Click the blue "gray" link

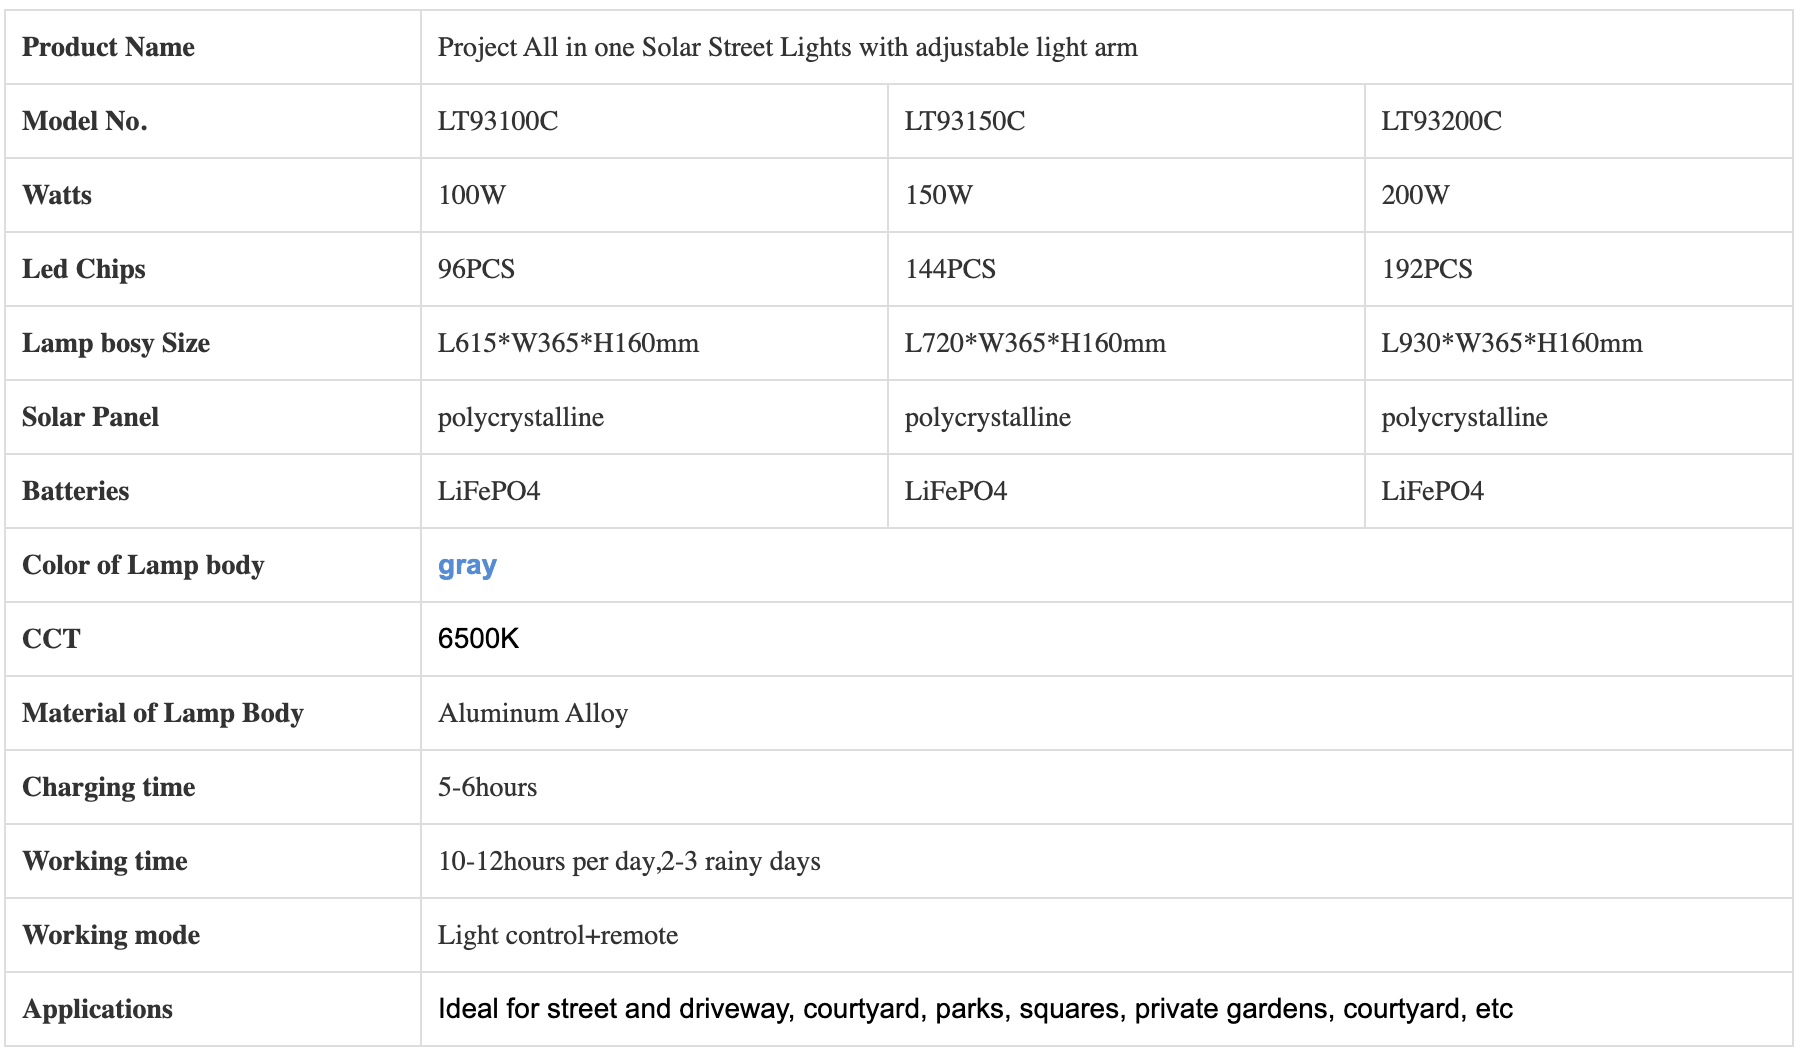tap(467, 566)
